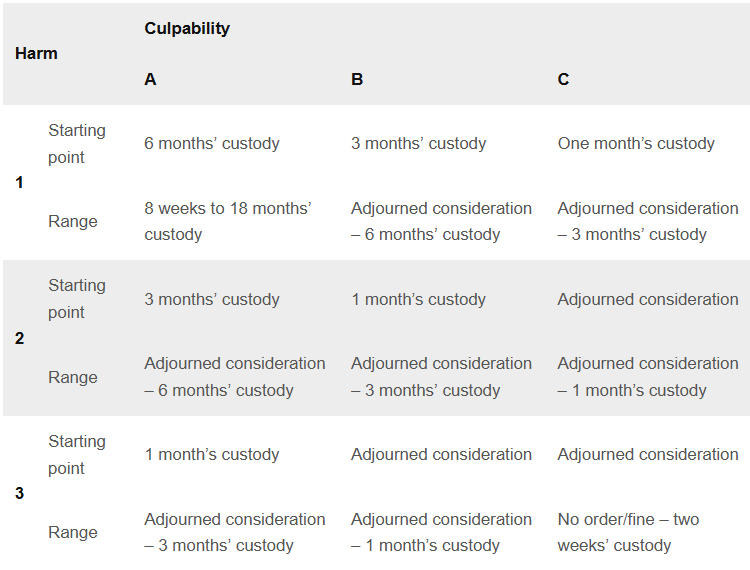Click the Harm column header
This screenshot has width=750, height=570.
tap(37, 54)
